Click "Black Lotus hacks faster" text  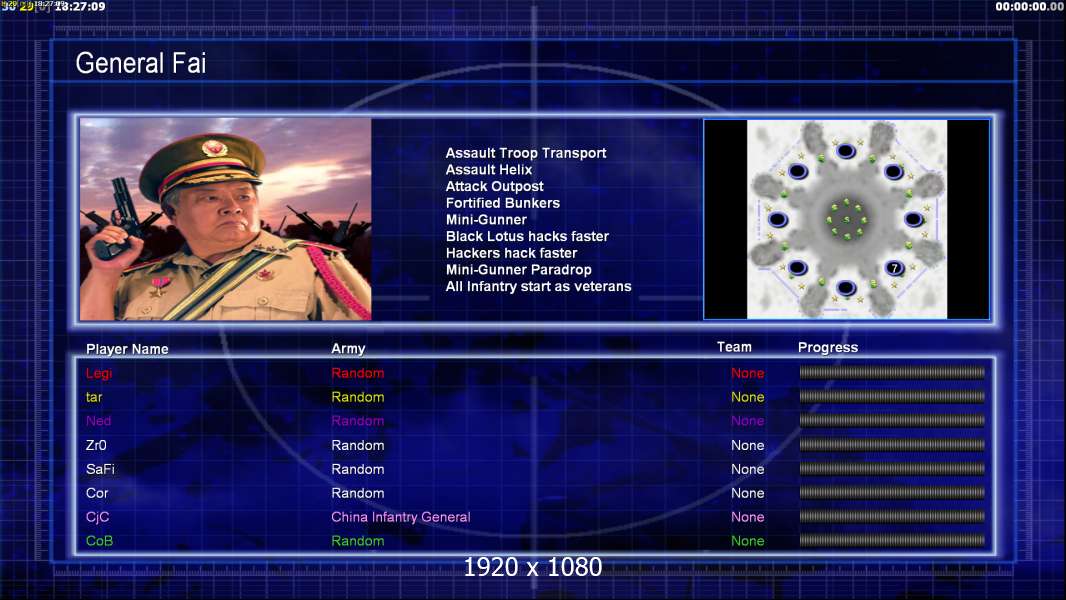click(527, 236)
